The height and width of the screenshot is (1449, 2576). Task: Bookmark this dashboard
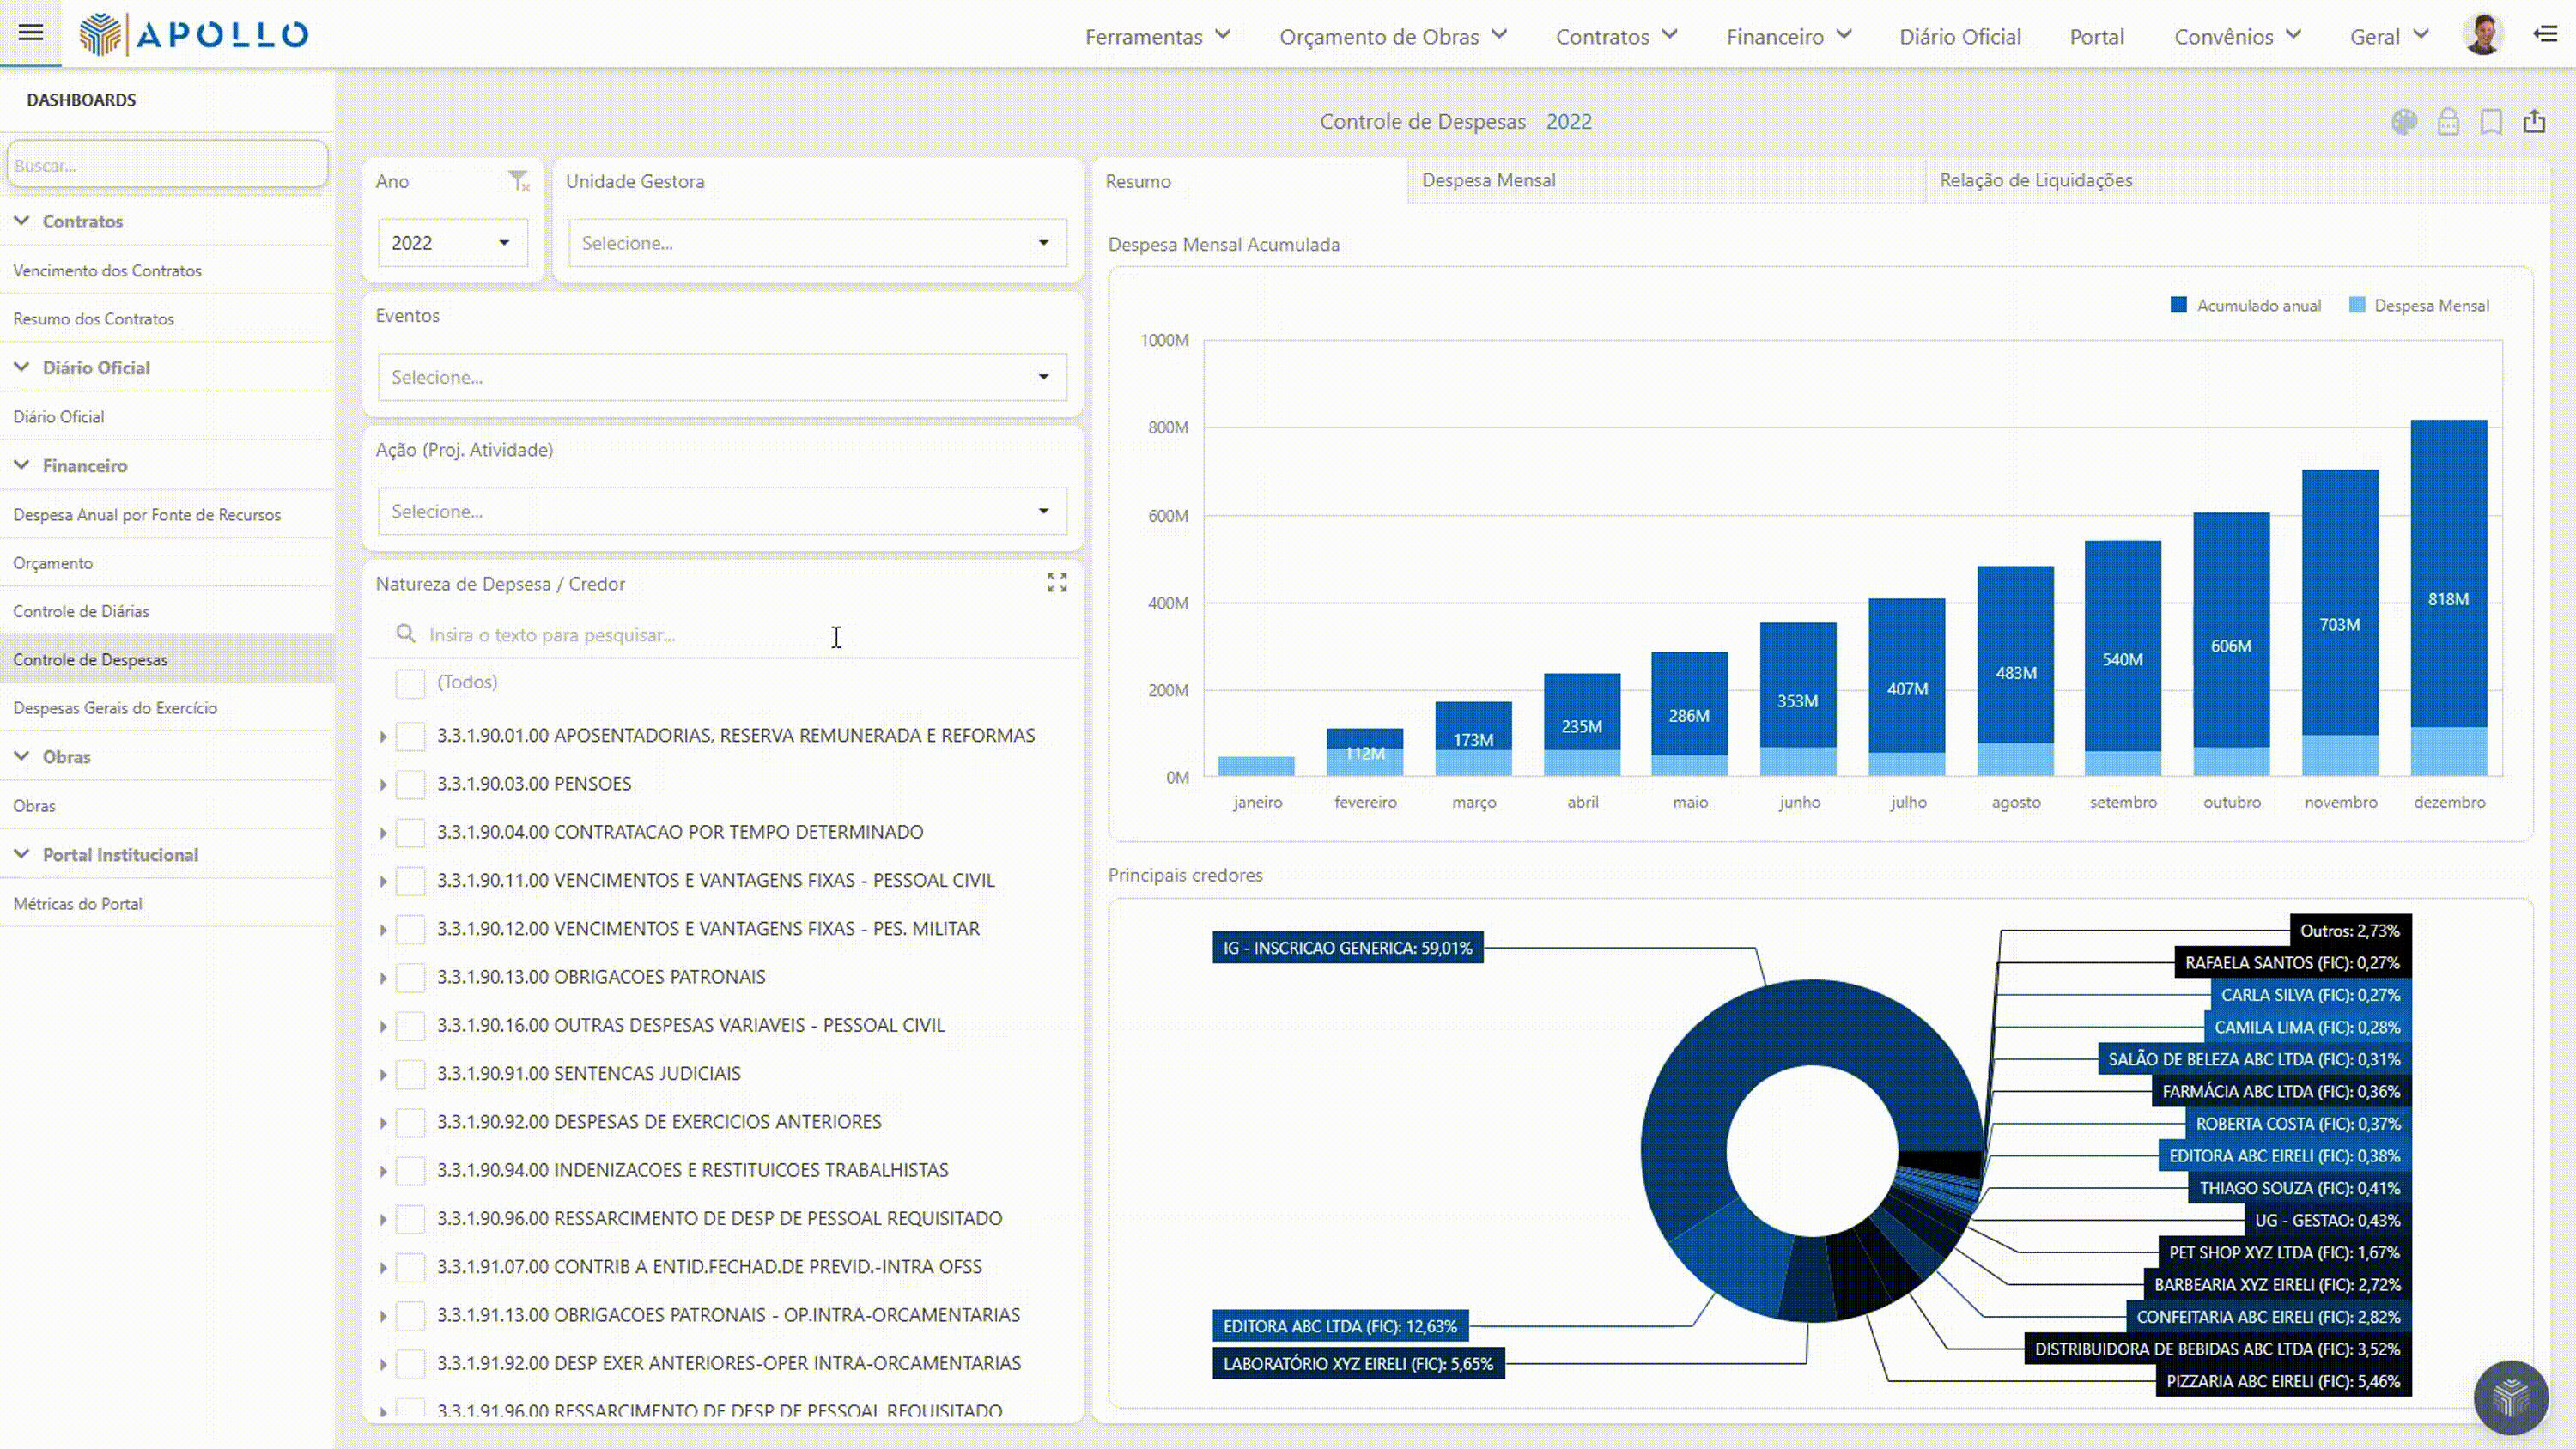(2492, 122)
